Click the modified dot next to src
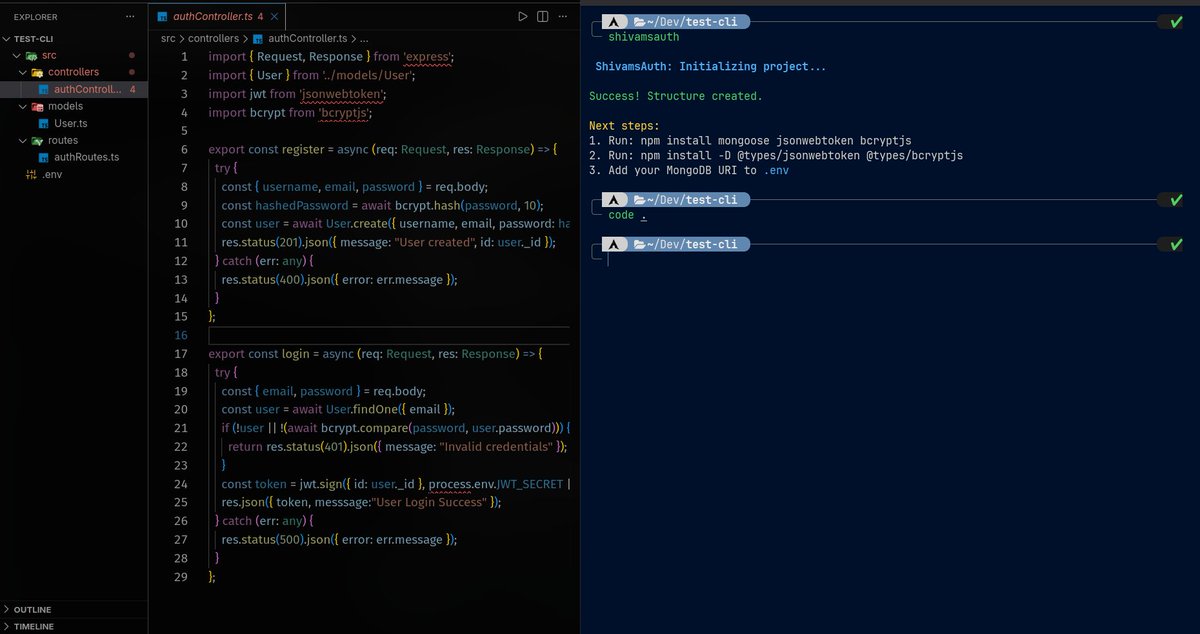The width and height of the screenshot is (1200, 634). click(x=130, y=57)
